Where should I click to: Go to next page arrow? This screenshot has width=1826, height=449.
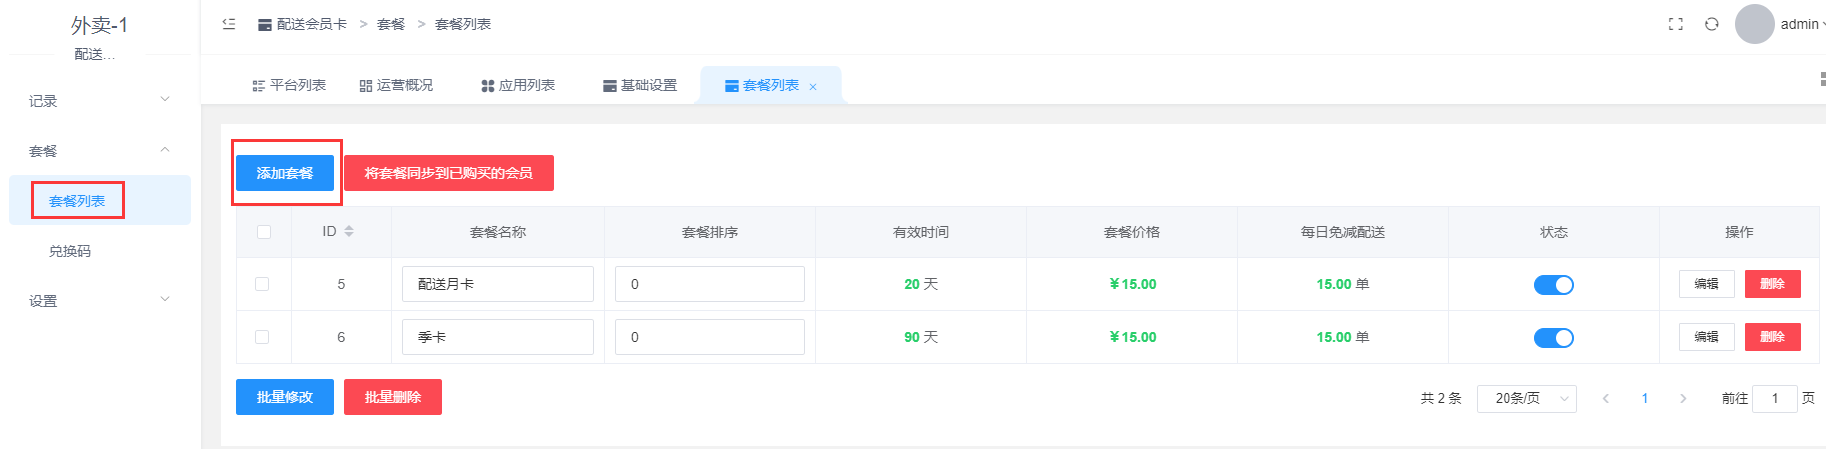pyautogui.click(x=1683, y=398)
